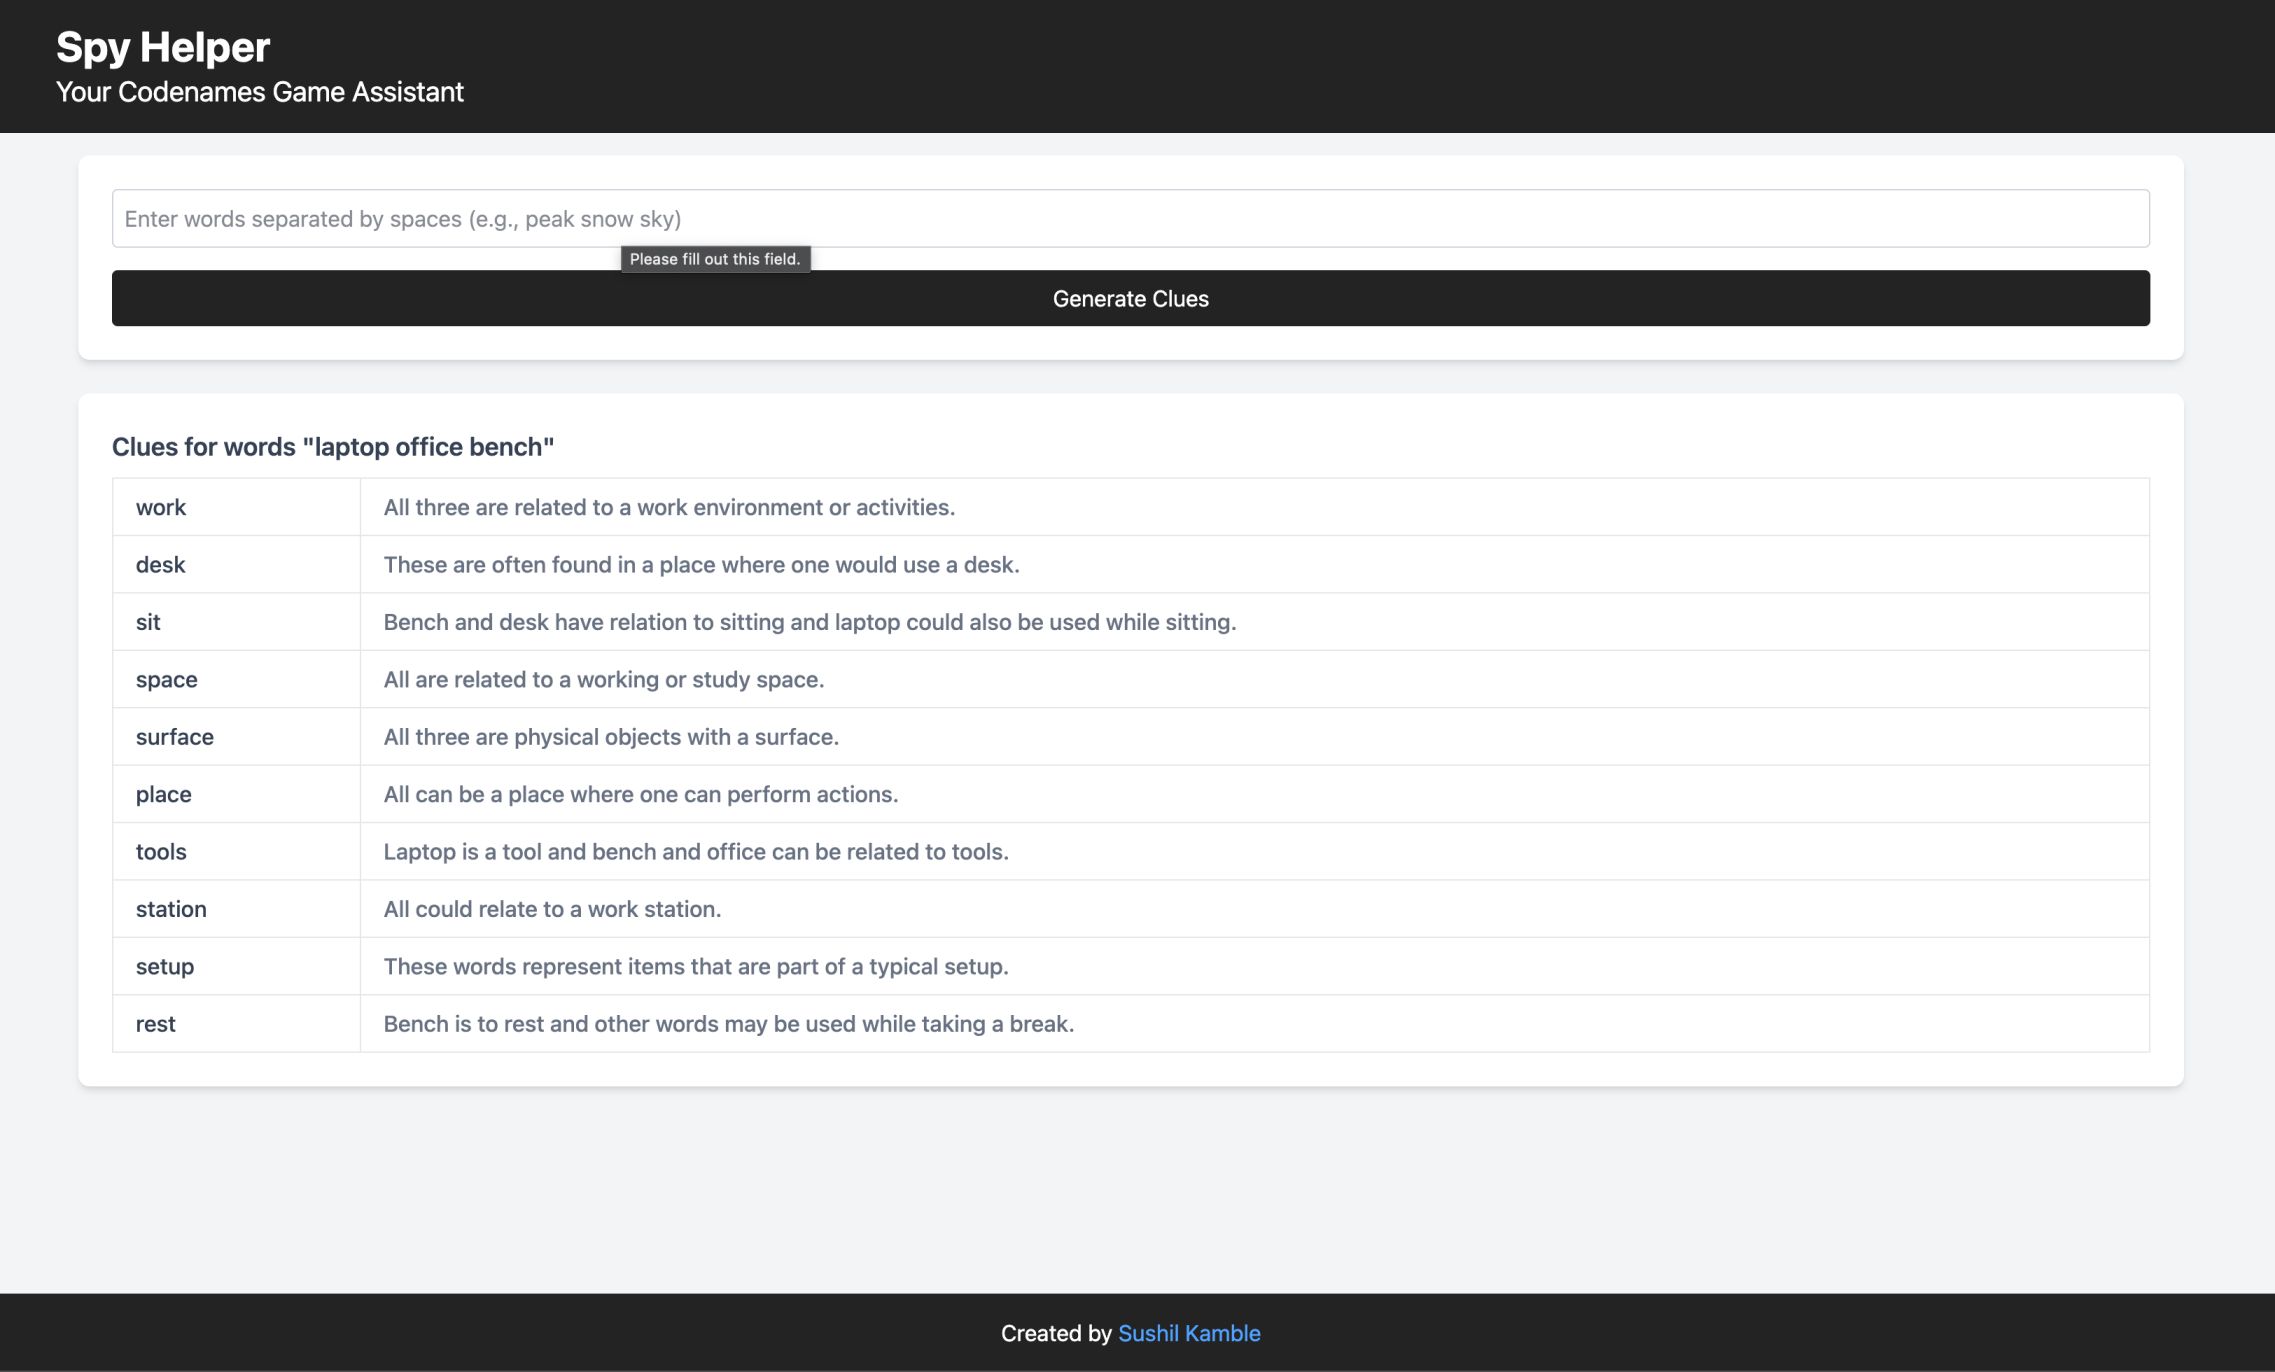This screenshot has height=1372, width=2275.
Task: Select the "surface" clue word
Action: coord(175,737)
